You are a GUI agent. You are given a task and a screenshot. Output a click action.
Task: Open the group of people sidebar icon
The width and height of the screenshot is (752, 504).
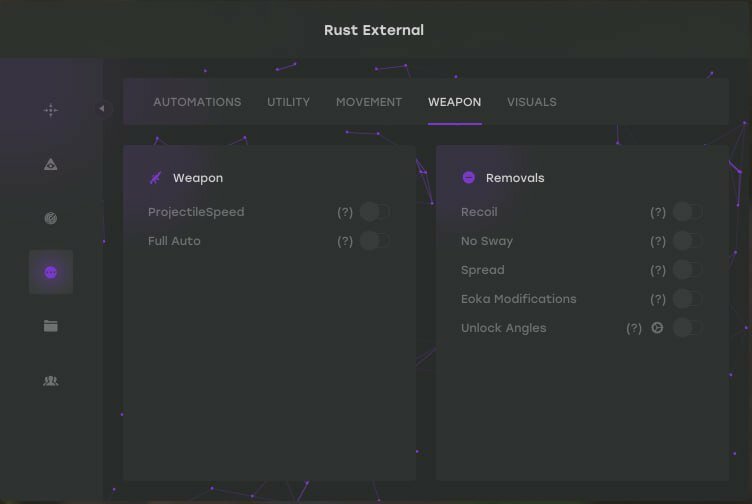tap(51, 381)
